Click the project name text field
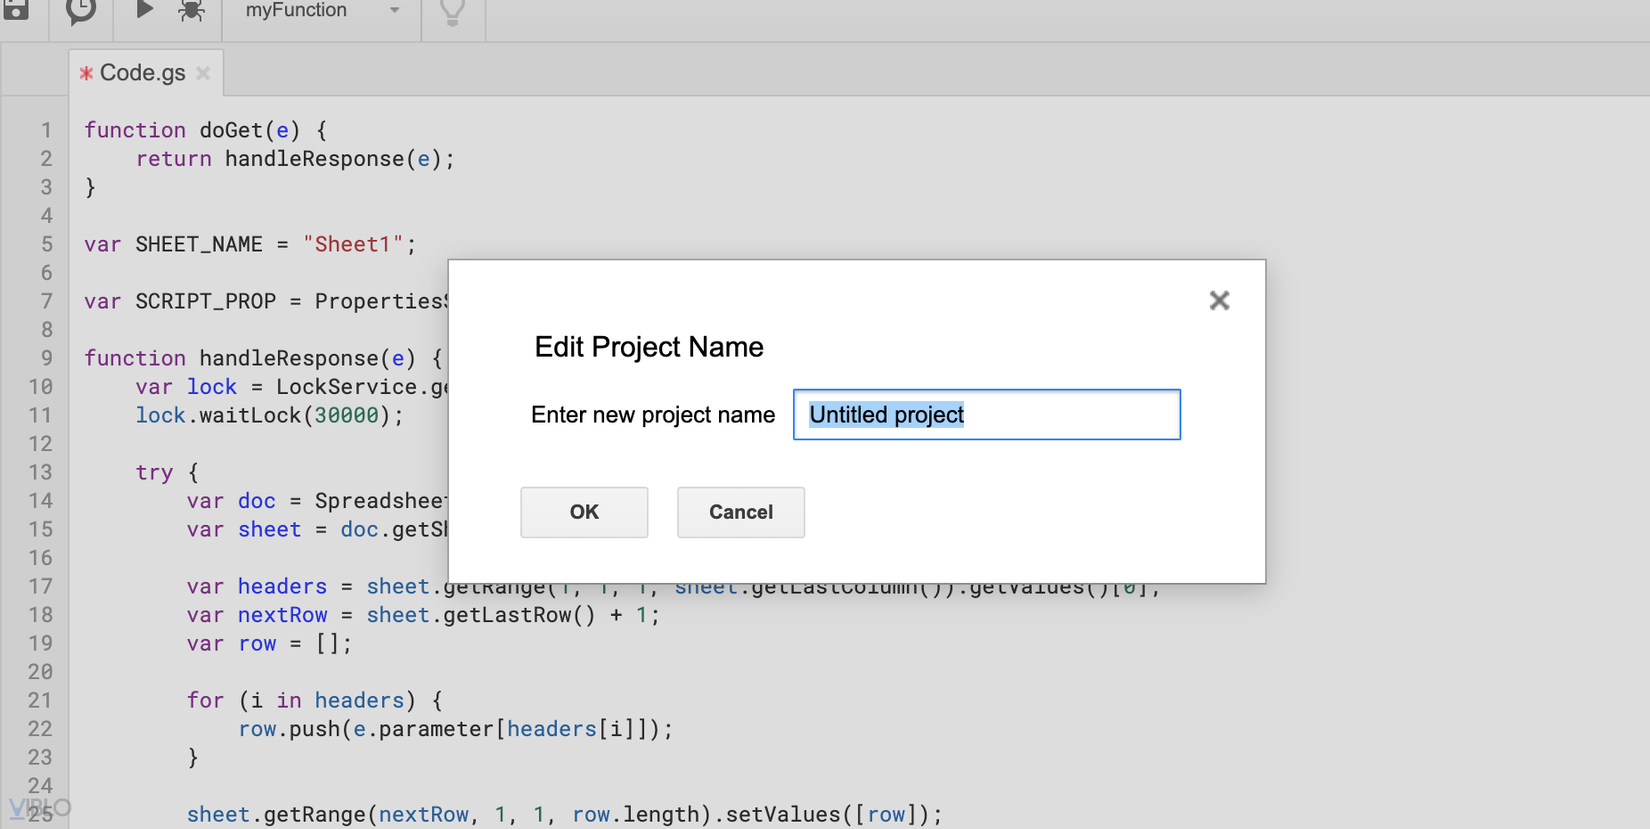 [x=986, y=415]
